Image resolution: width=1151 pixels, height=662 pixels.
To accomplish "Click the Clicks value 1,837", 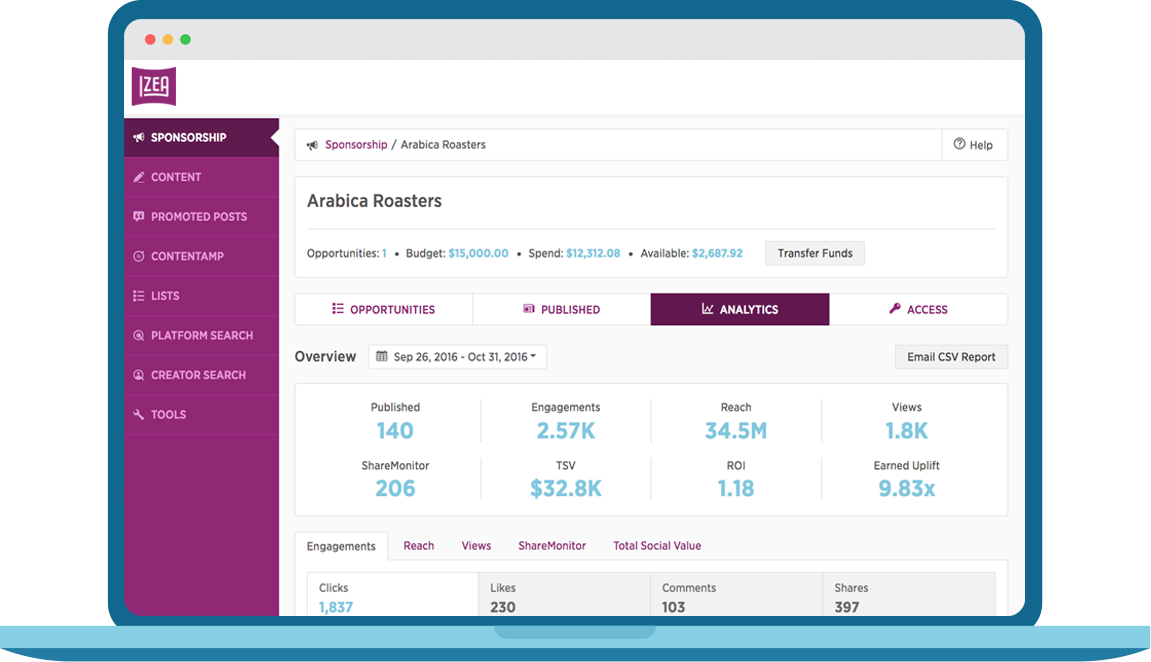I will (x=335, y=607).
